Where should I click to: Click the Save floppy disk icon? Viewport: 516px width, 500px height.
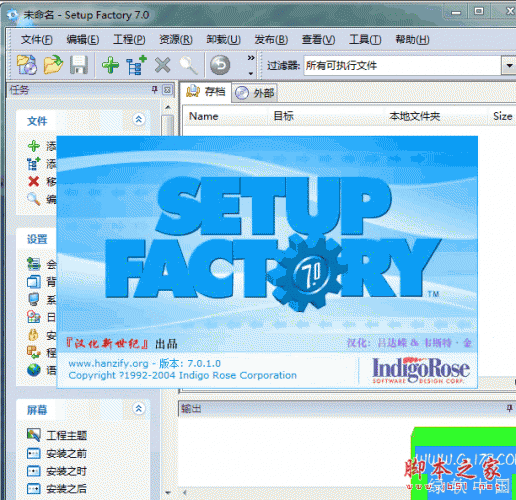click(79, 65)
